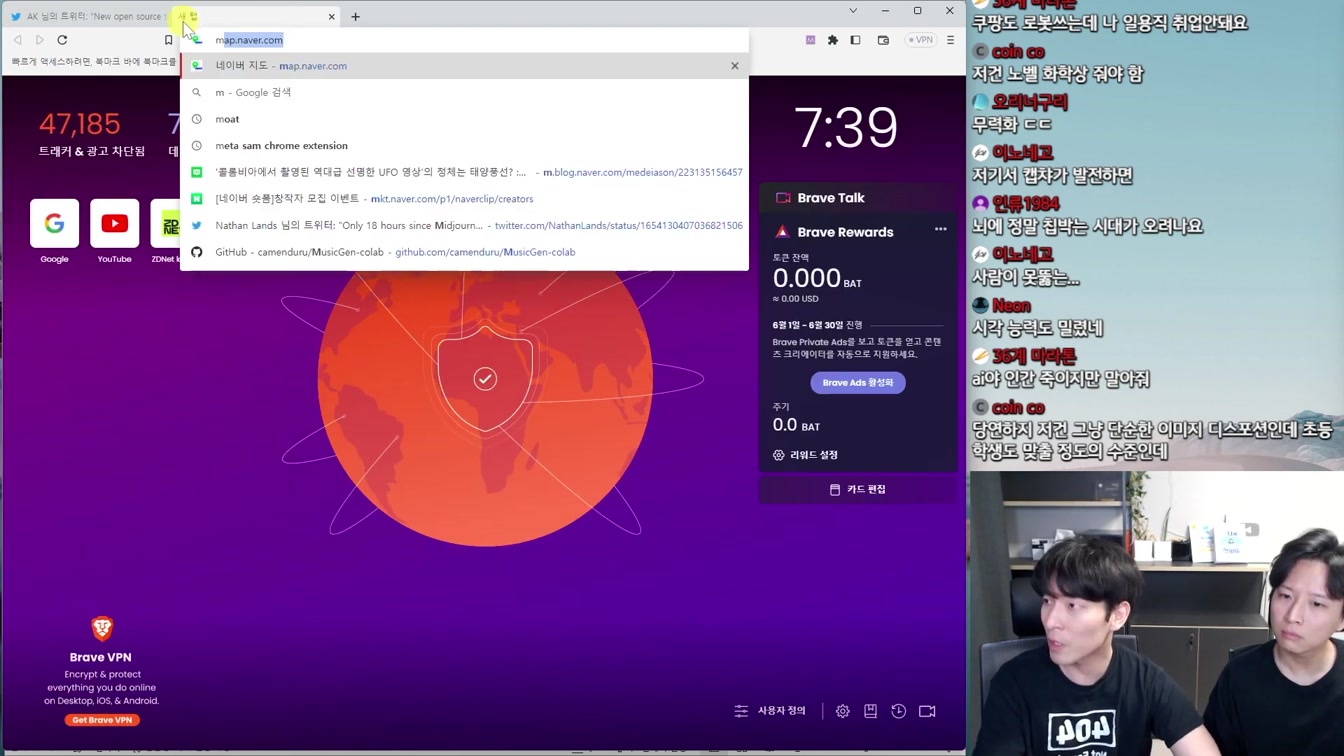Expand the tab search dropdown arrow
Image resolution: width=1344 pixels, height=756 pixels.
[x=853, y=11]
